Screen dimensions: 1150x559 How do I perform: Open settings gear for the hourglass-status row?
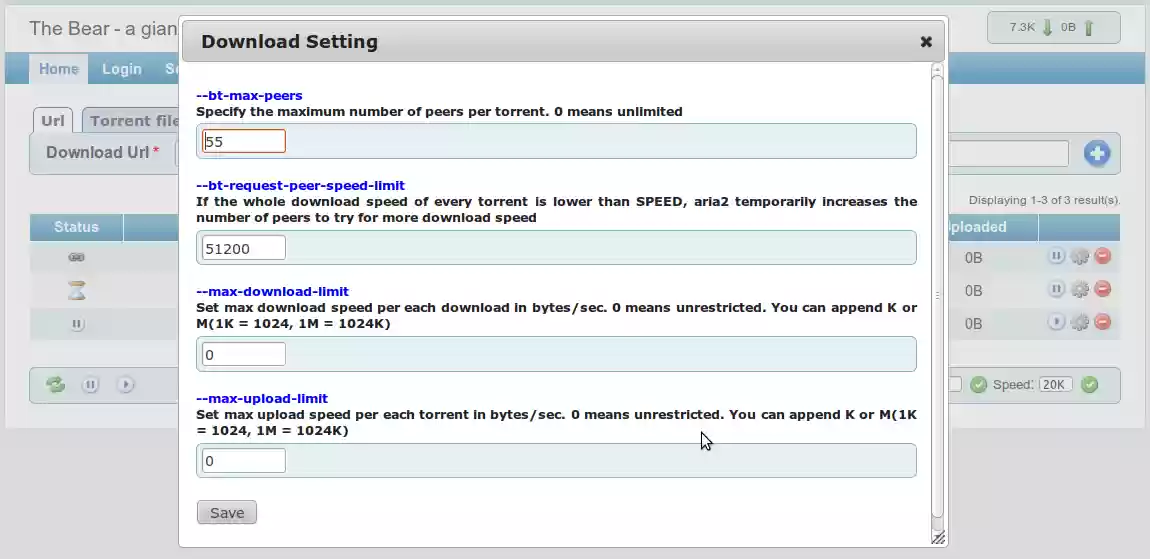click(x=1080, y=290)
